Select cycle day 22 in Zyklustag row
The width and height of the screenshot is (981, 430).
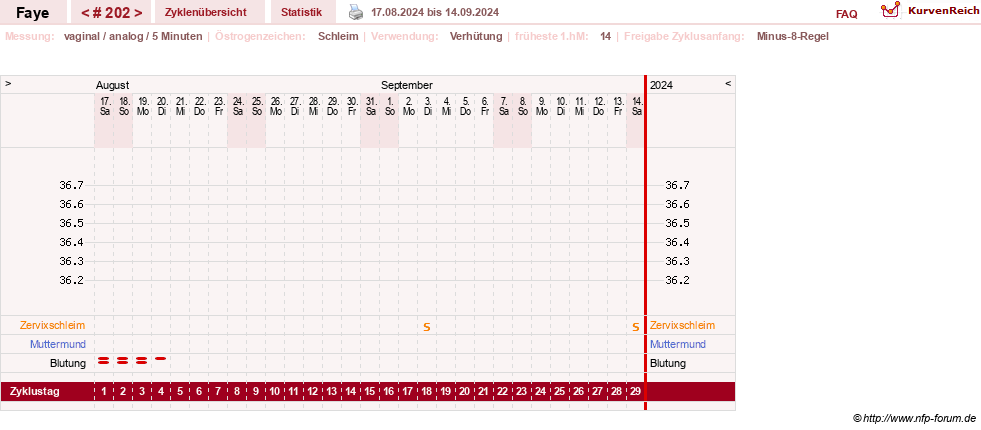(502, 392)
